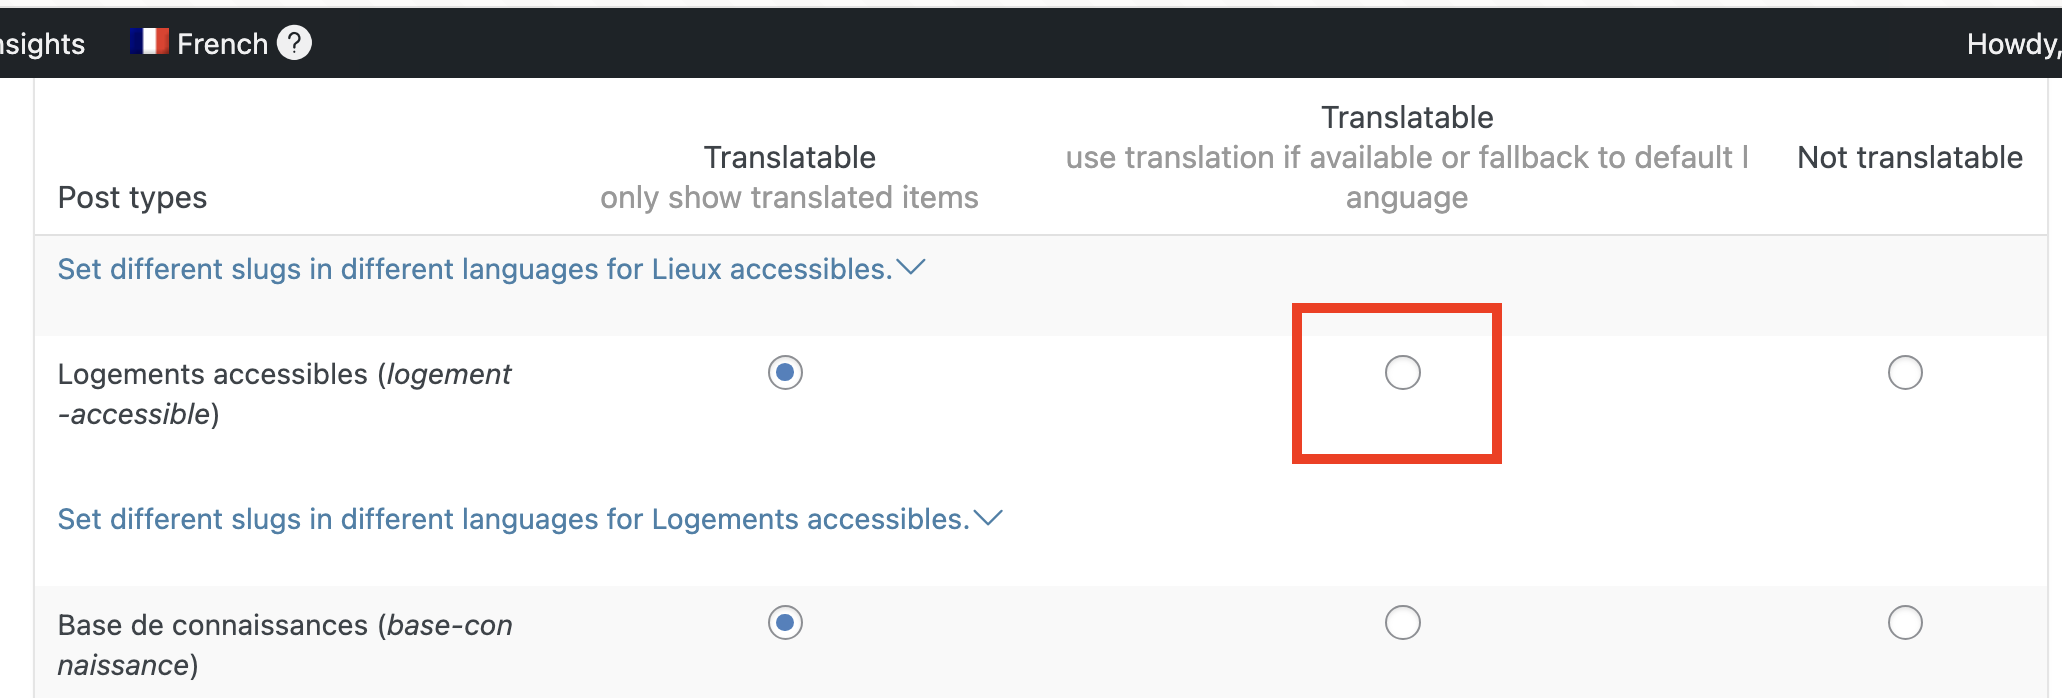This screenshot has width=2062, height=698.
Task: Open the help question mark icon
Action: (294, 43)
